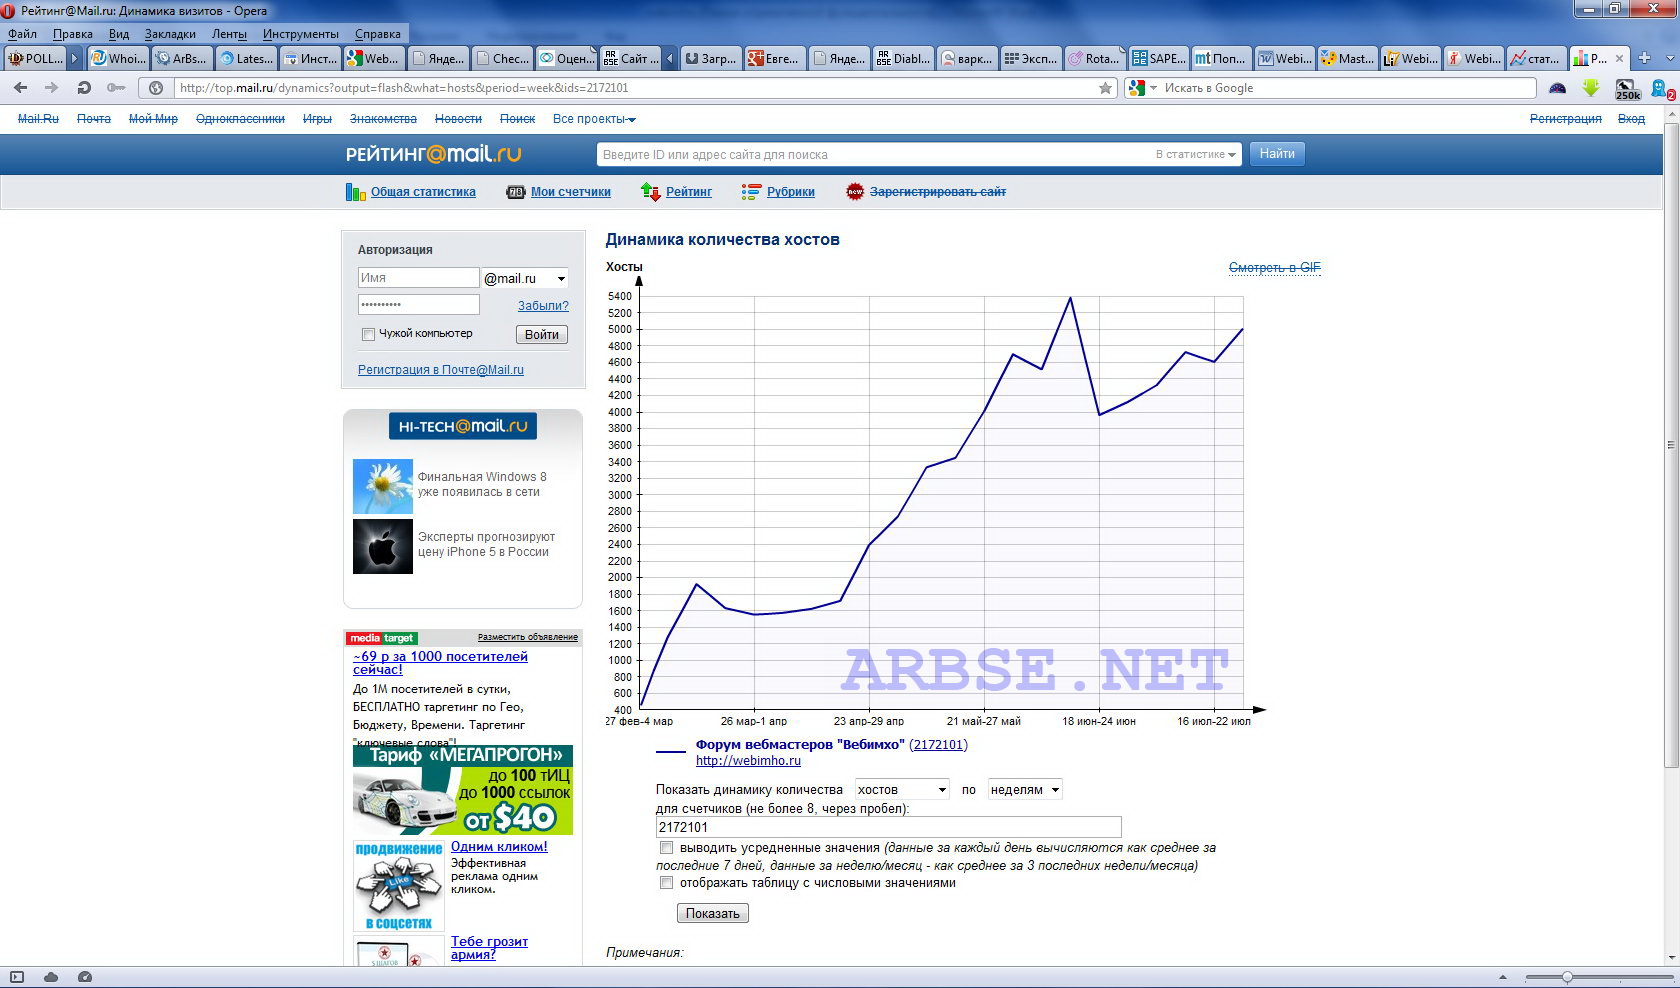Open the iPhone 5 Apple news thumbnail
Screen dimensions: 1680x988
tap(382, 546)
